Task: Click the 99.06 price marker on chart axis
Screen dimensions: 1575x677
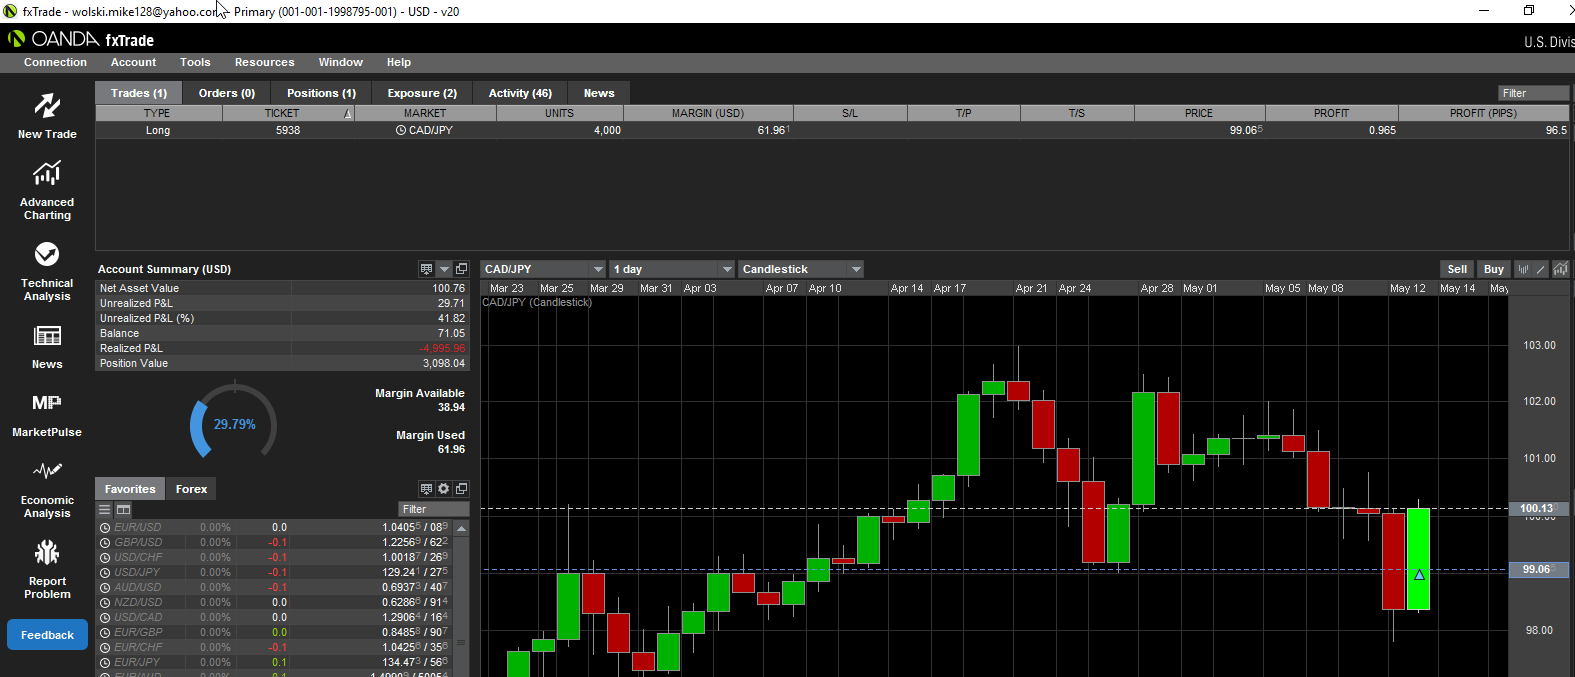Action: point(1537,569)
